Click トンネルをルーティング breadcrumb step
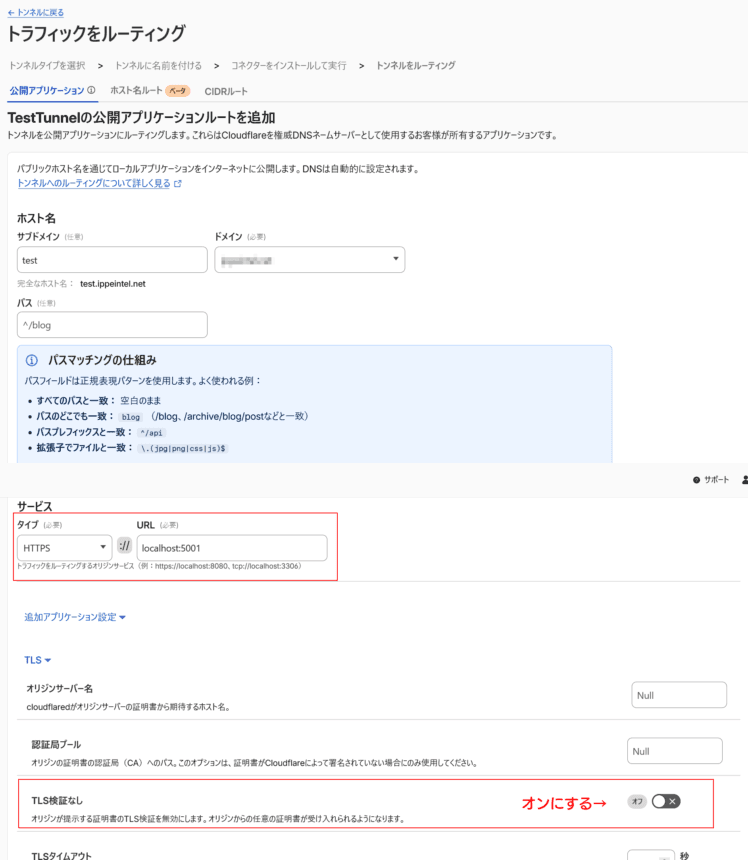Viewport: 748px width, 860px height. point(416,66)
